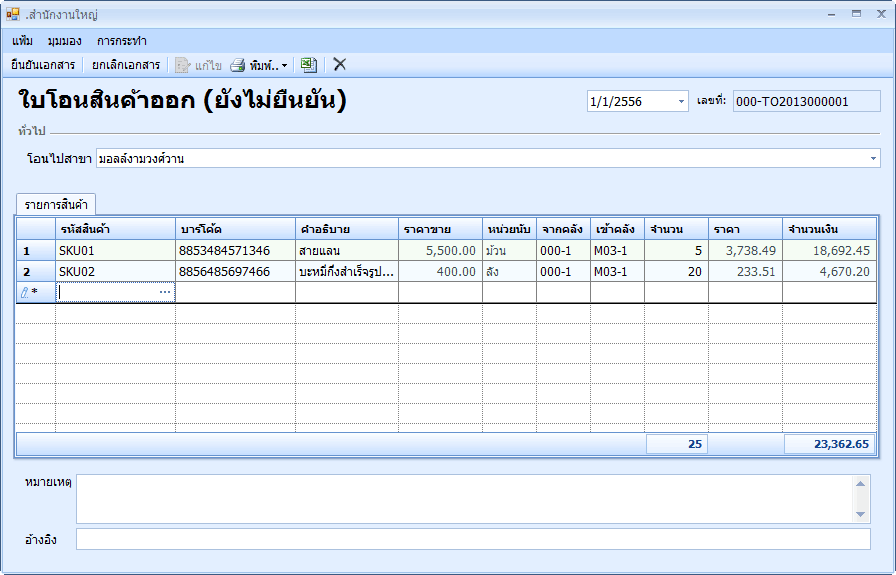Click into the อ้างอิง reference field
896x575 pixels.
tap(472, 539)
